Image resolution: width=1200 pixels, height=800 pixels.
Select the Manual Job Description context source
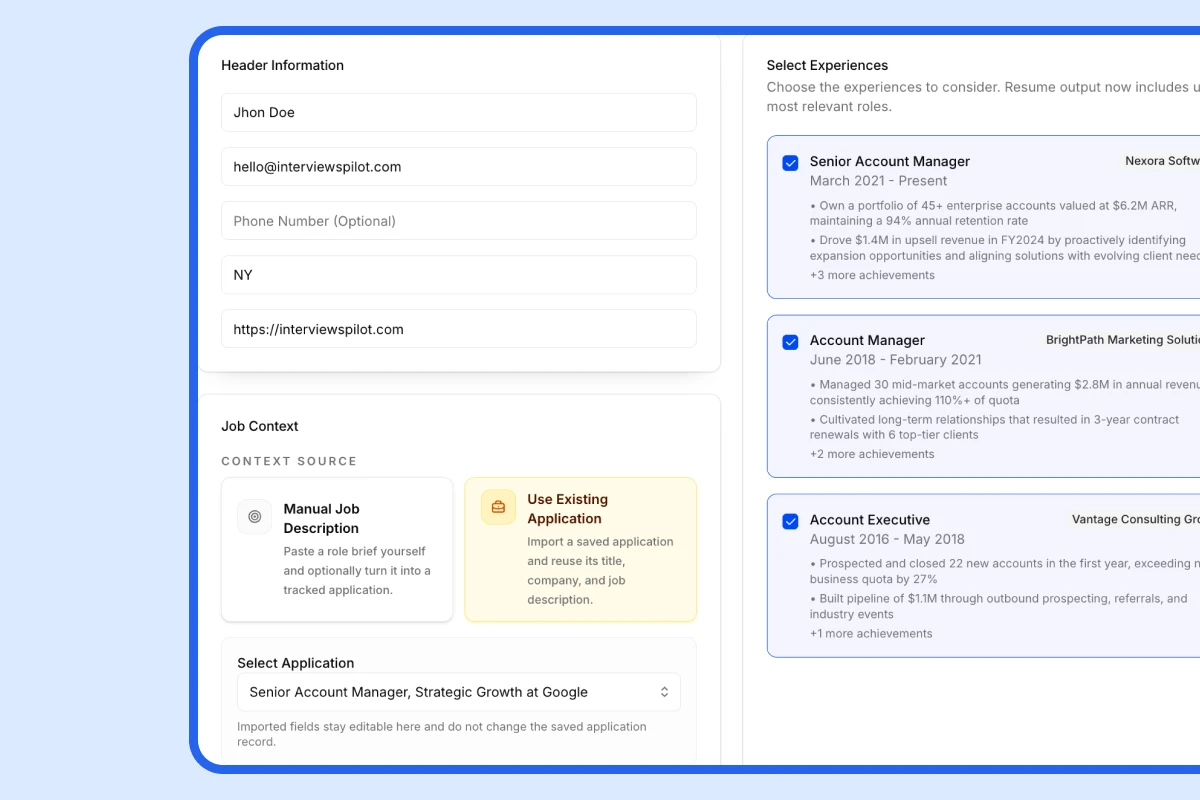(336, 549)
